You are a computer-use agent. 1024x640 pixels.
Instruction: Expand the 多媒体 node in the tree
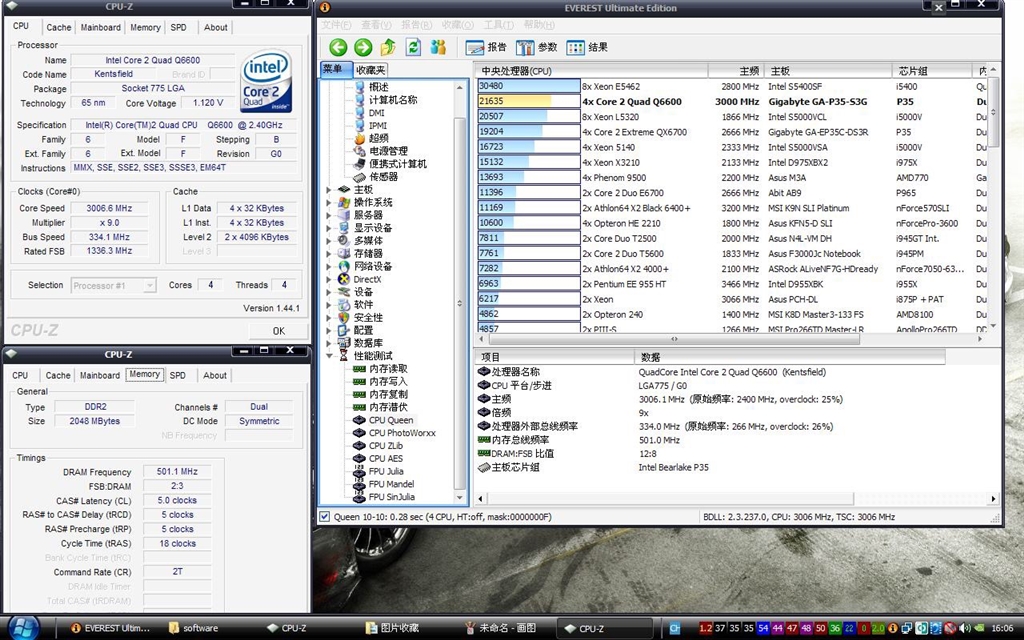(x=328, y=240)
